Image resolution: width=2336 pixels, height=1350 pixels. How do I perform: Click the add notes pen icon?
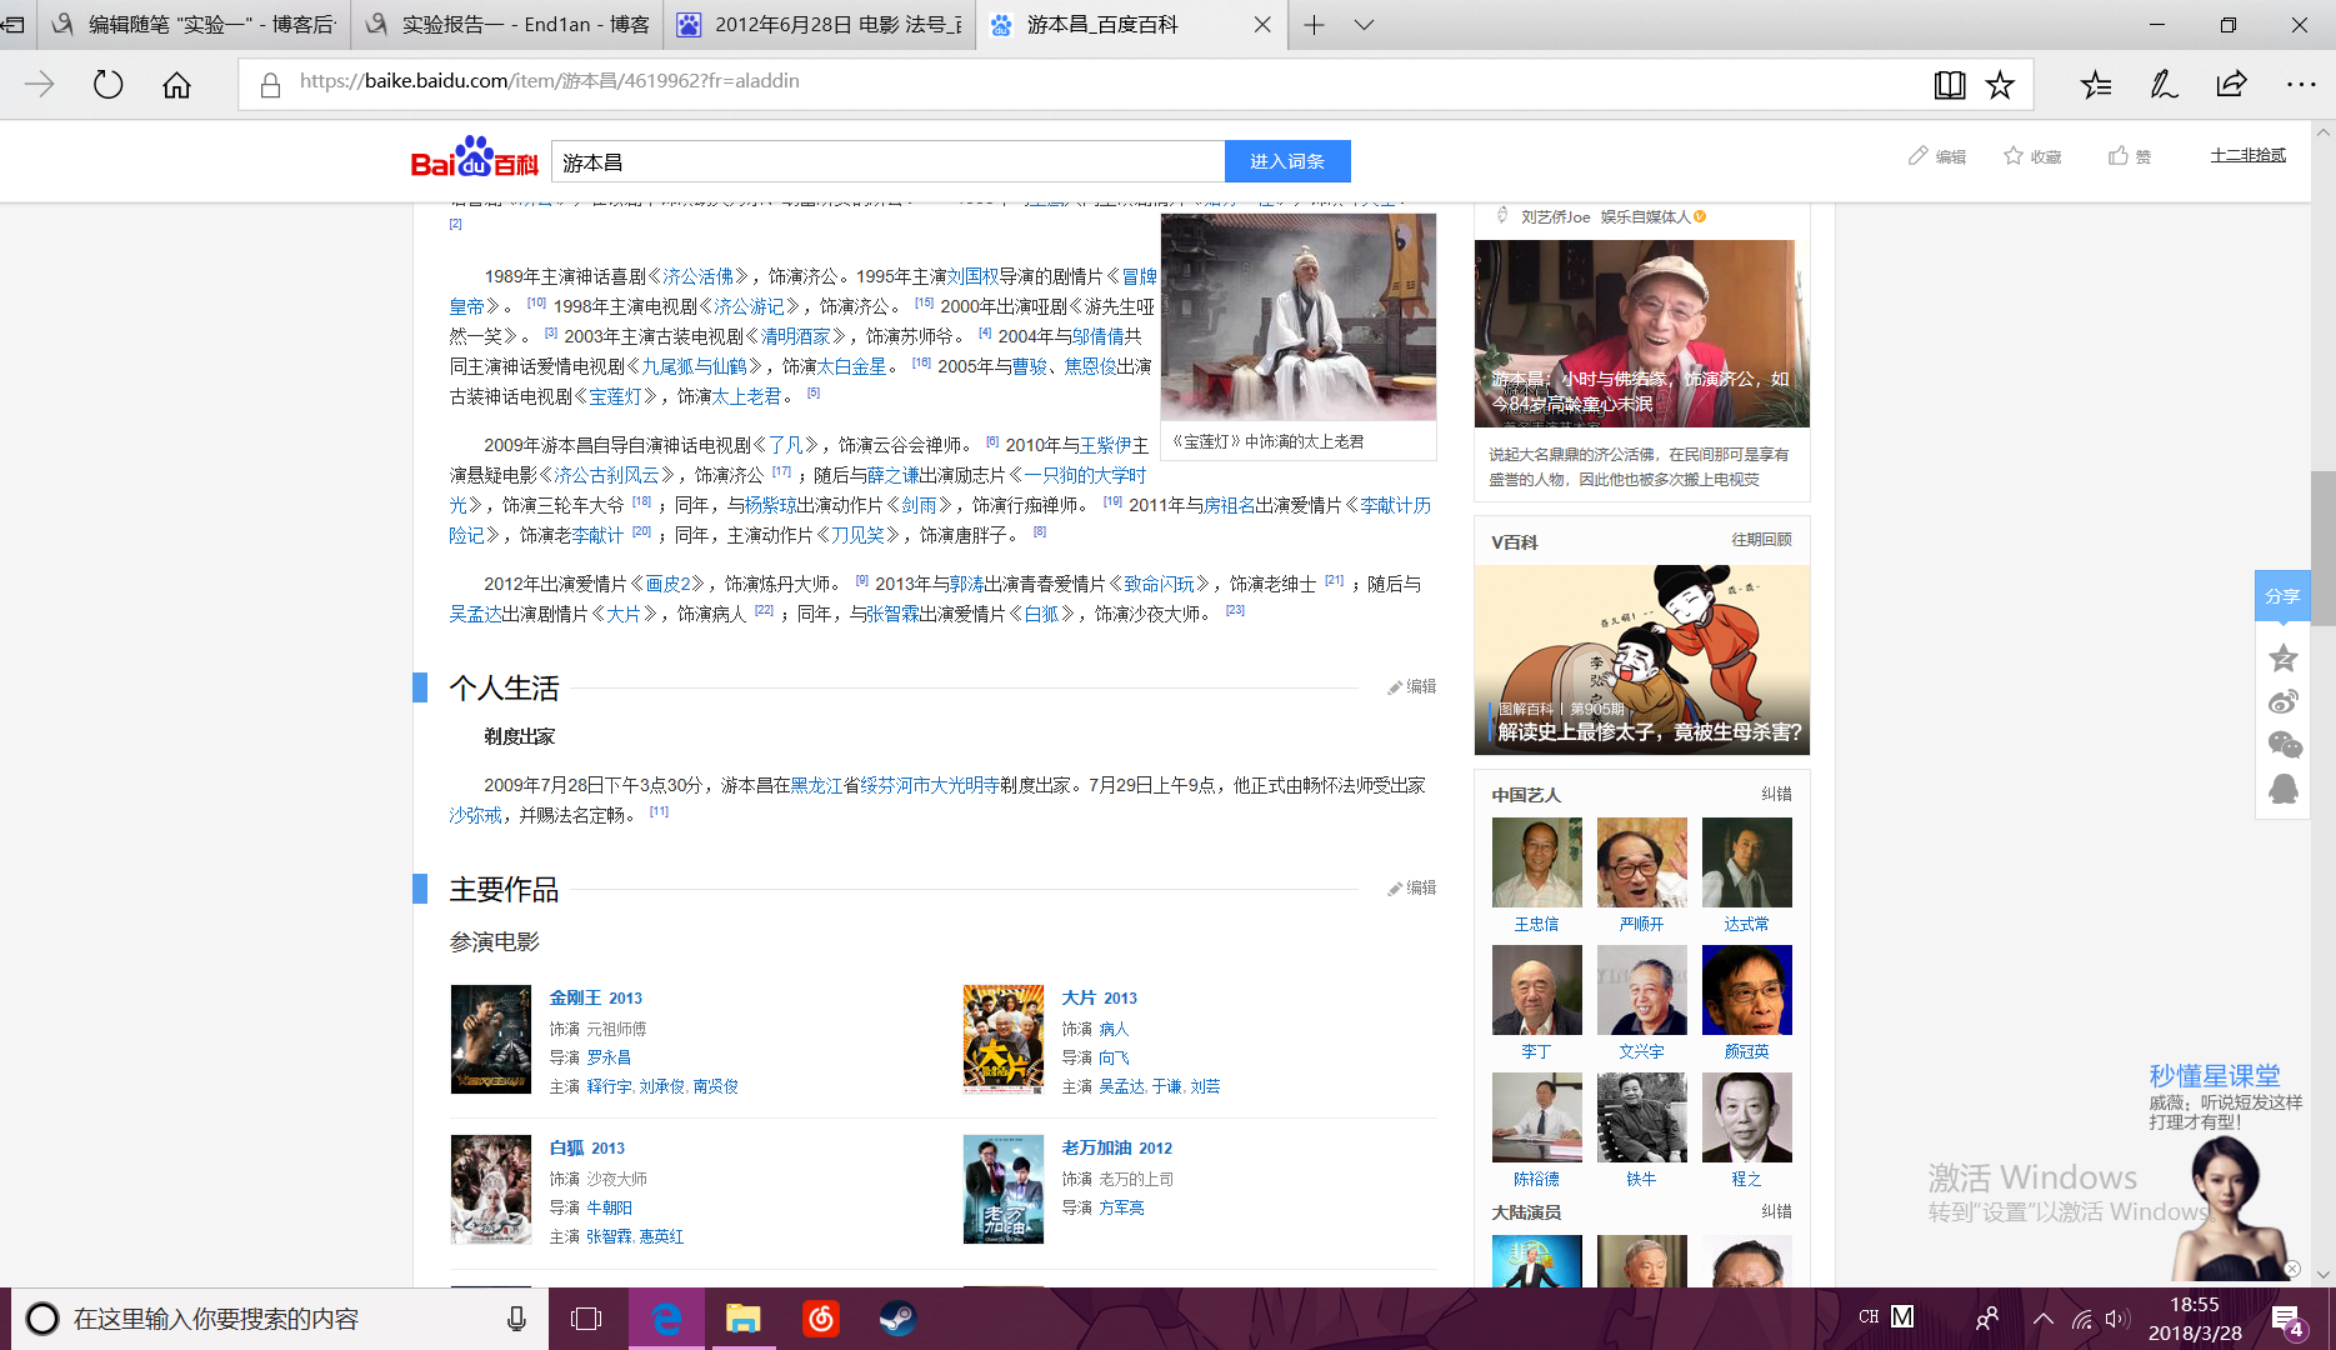click(2164, 85)
